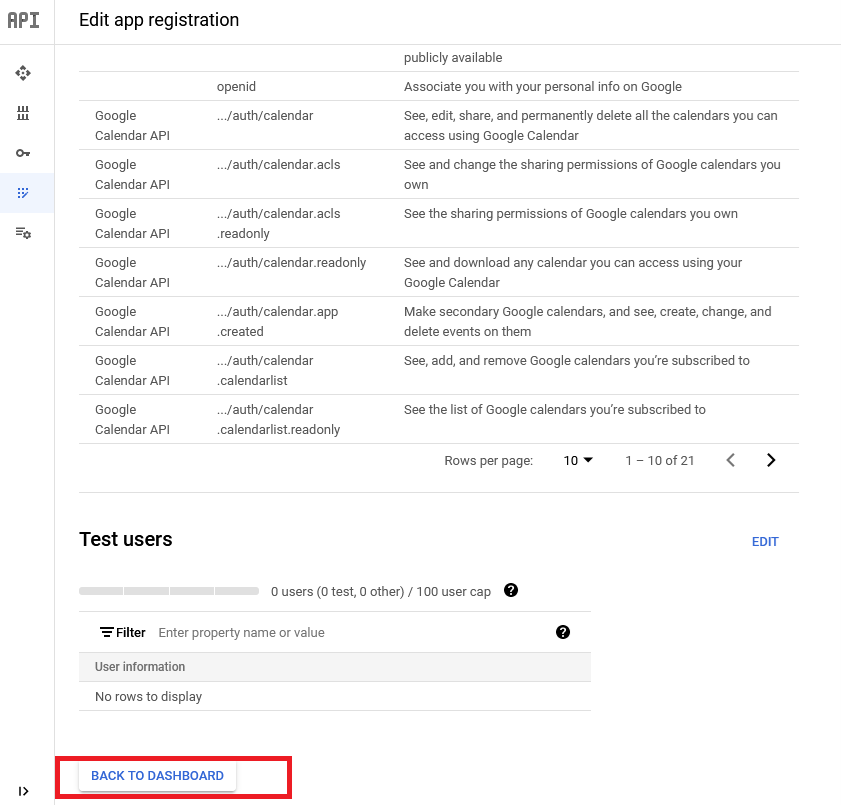Image resolution: width=841 pixels, height=805 pixels.
Task: Click 'Make secondary Google calendars' description
Action: pos(587,321)
